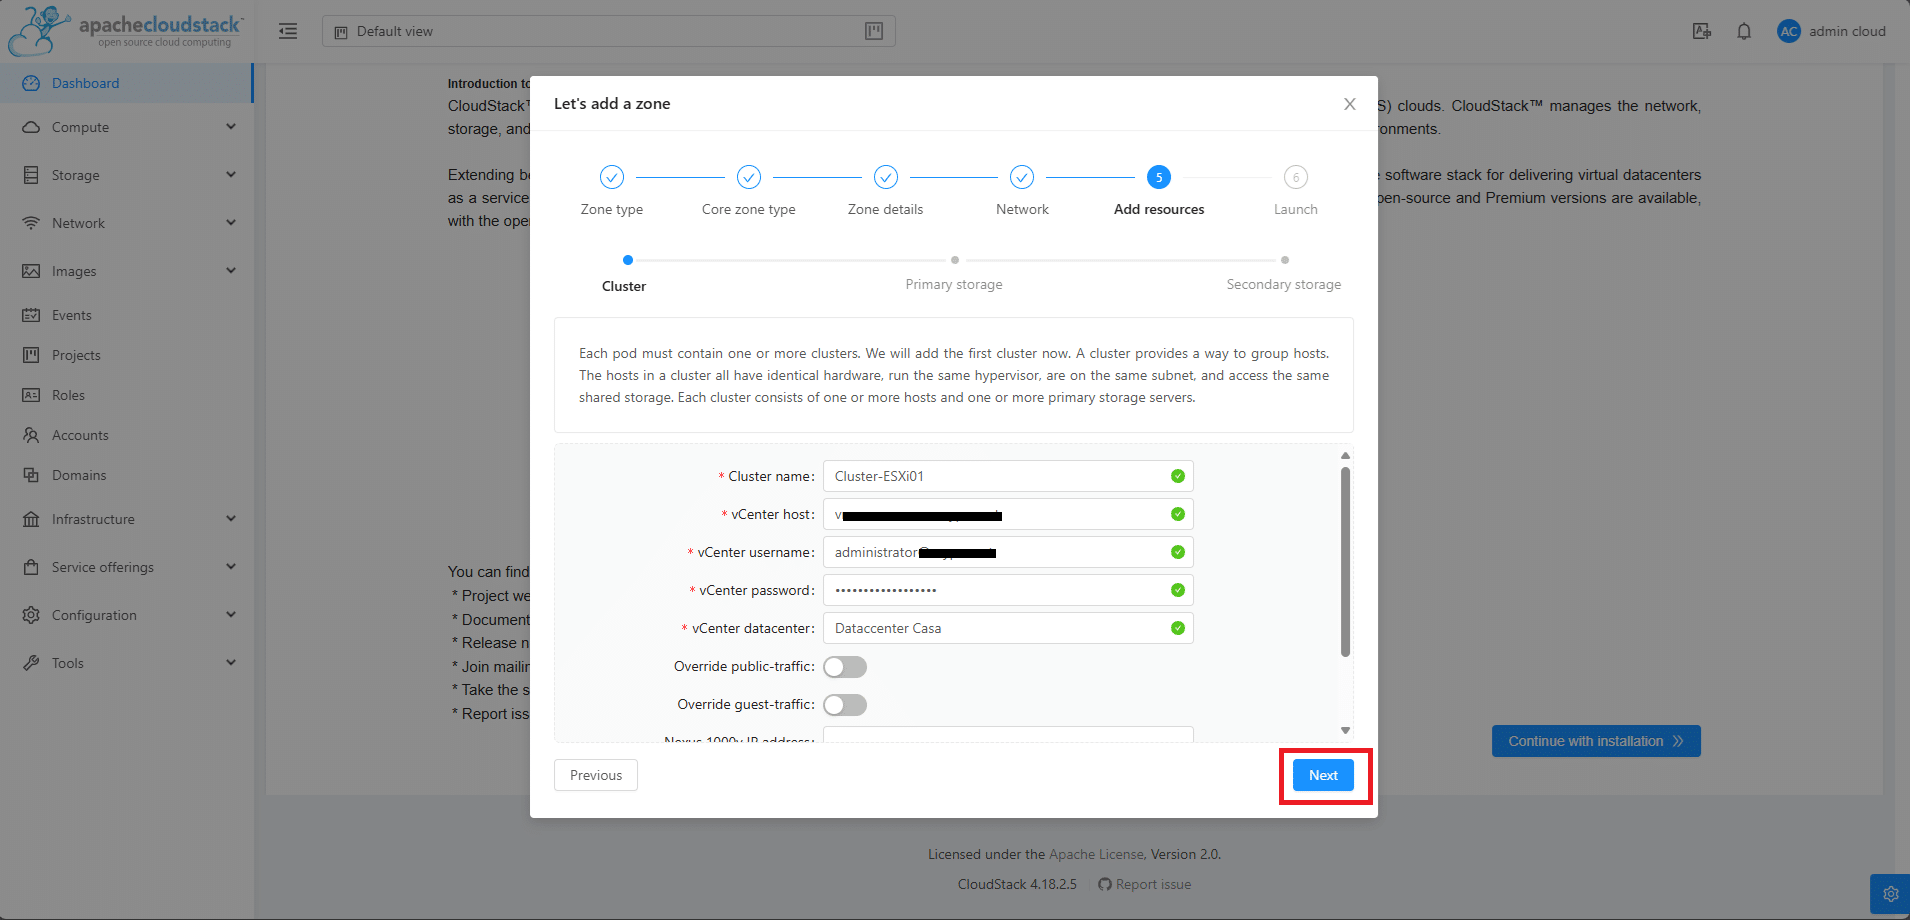Click the GitHub icon beside Report issue
This screenshot has height=920, width=1910.
point(1104,884)
